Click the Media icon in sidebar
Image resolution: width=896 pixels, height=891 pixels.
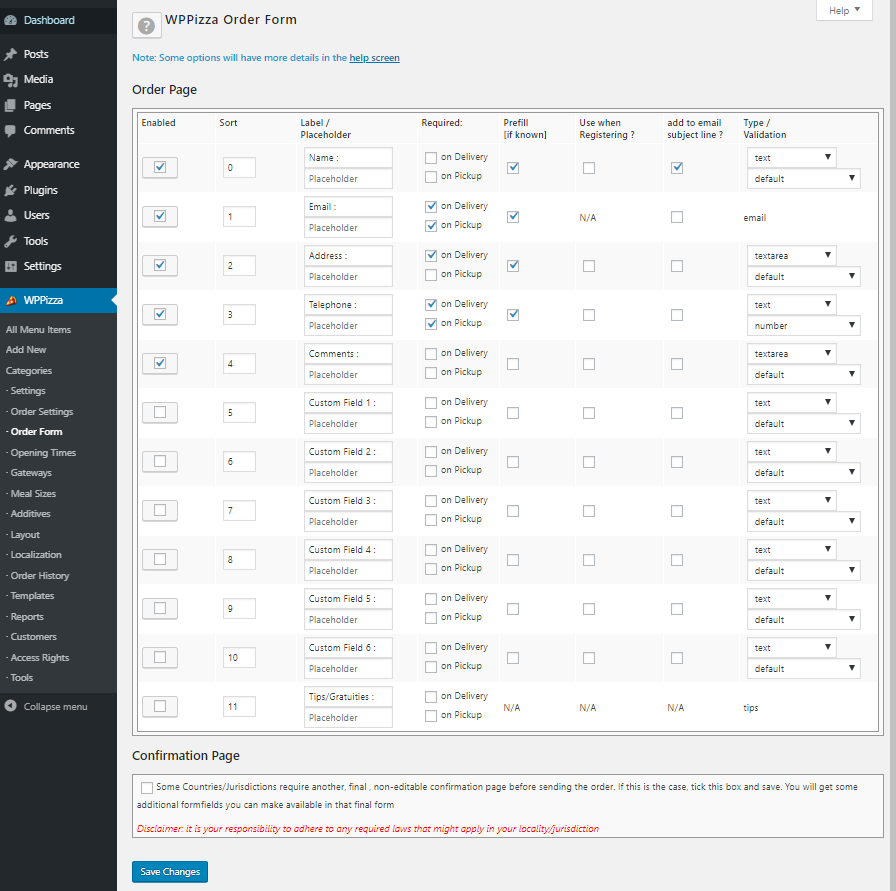click(11, 80)
